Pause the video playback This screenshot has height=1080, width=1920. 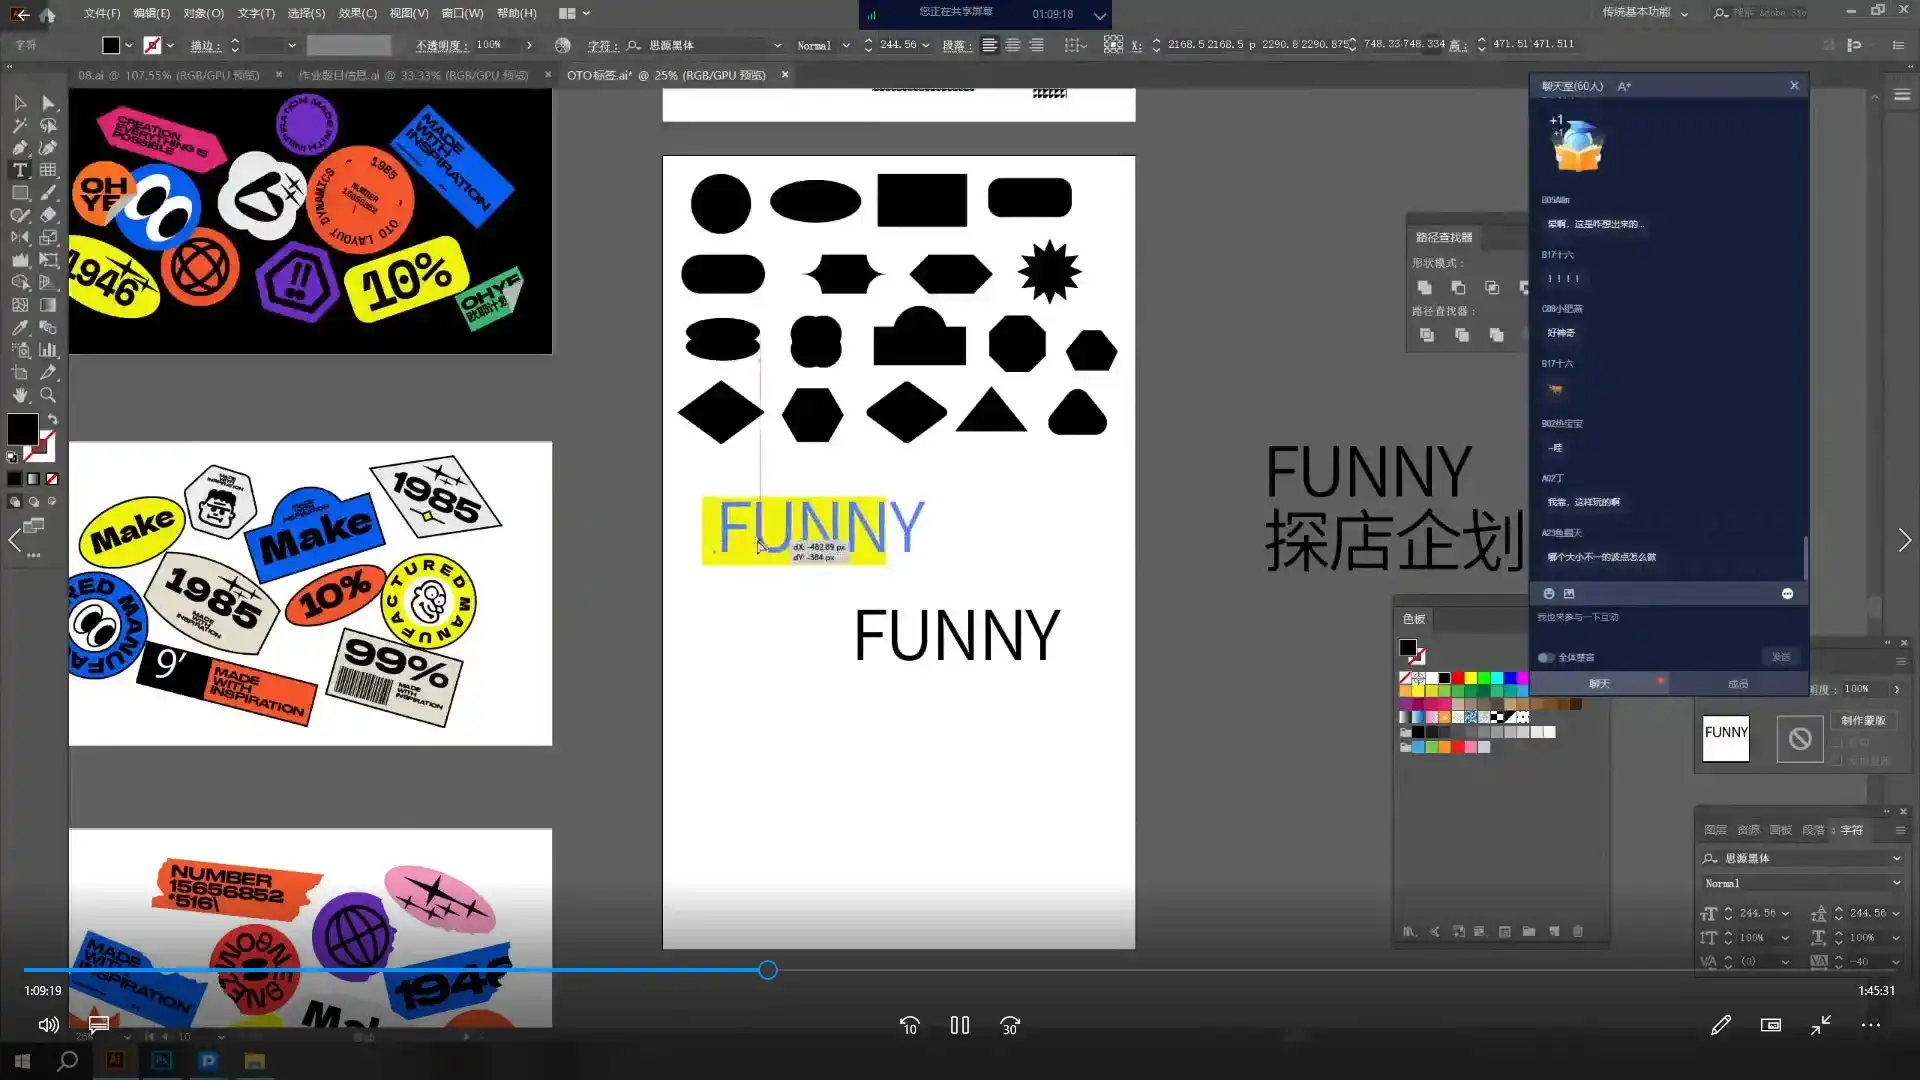959,1025
